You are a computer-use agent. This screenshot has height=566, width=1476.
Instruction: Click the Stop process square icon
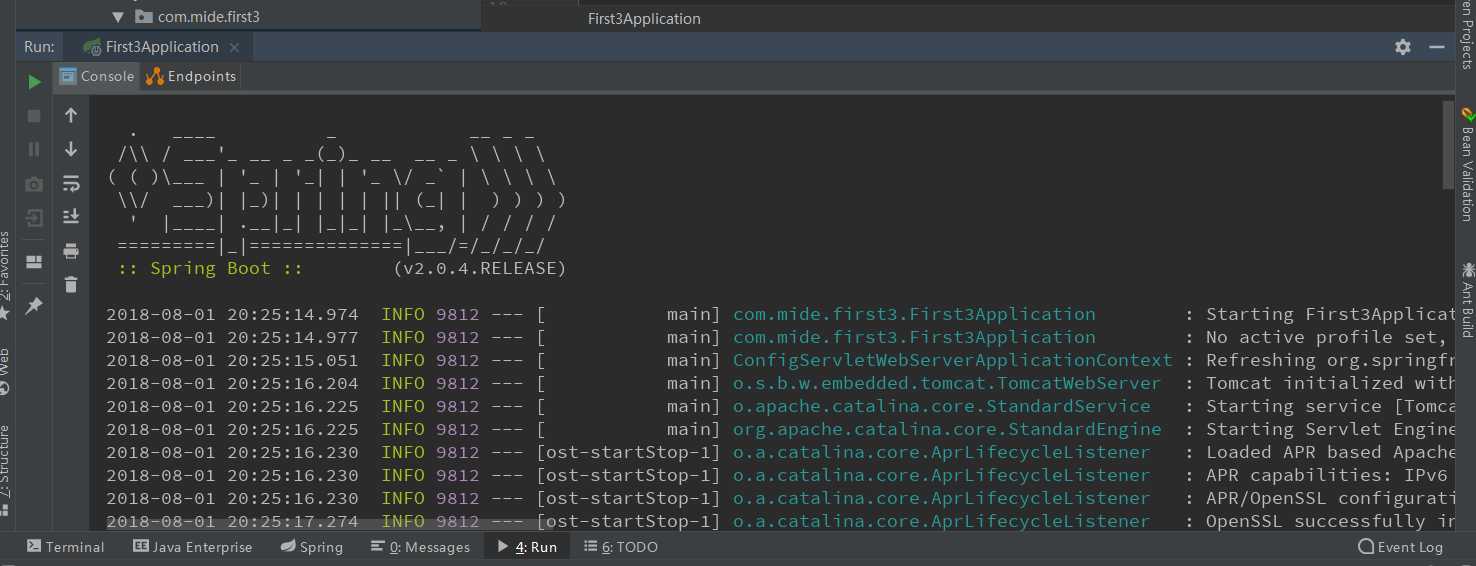tap(34, 116)
